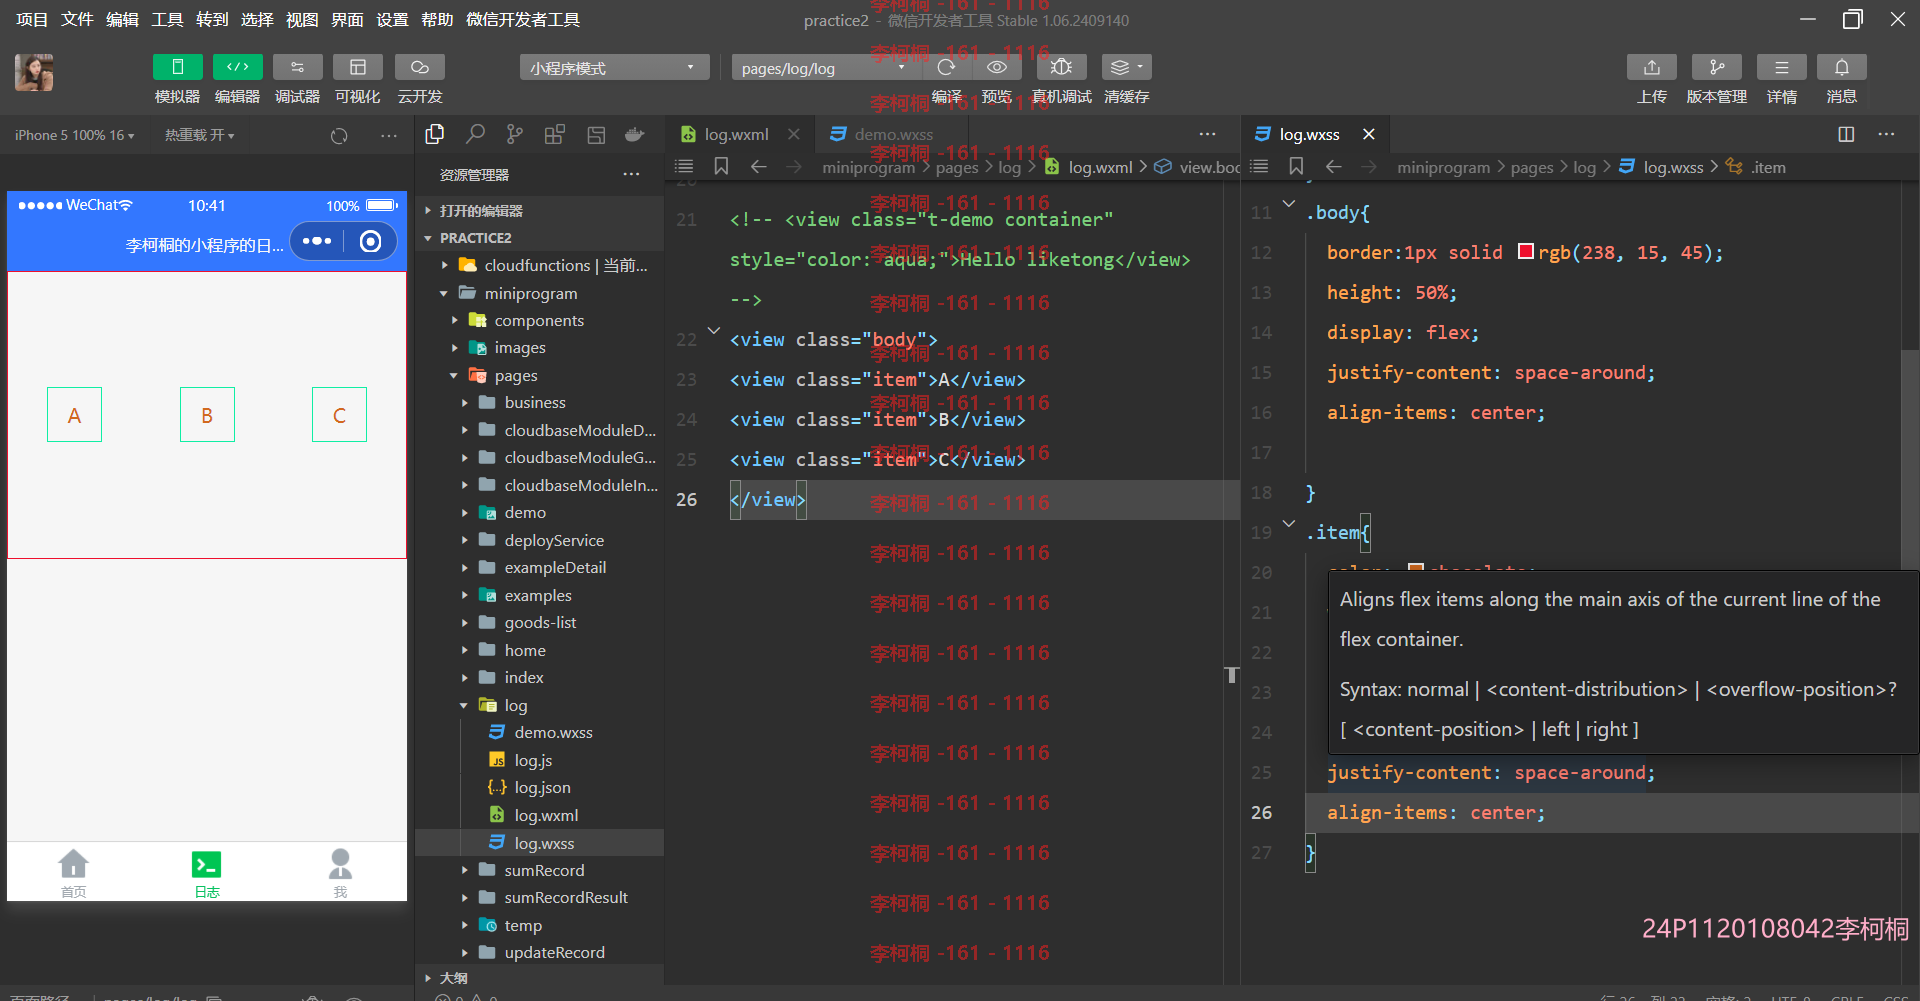This screenshot has height=1001, width=1920.
Task: Refresh the simulator
Action: [339, 135]
